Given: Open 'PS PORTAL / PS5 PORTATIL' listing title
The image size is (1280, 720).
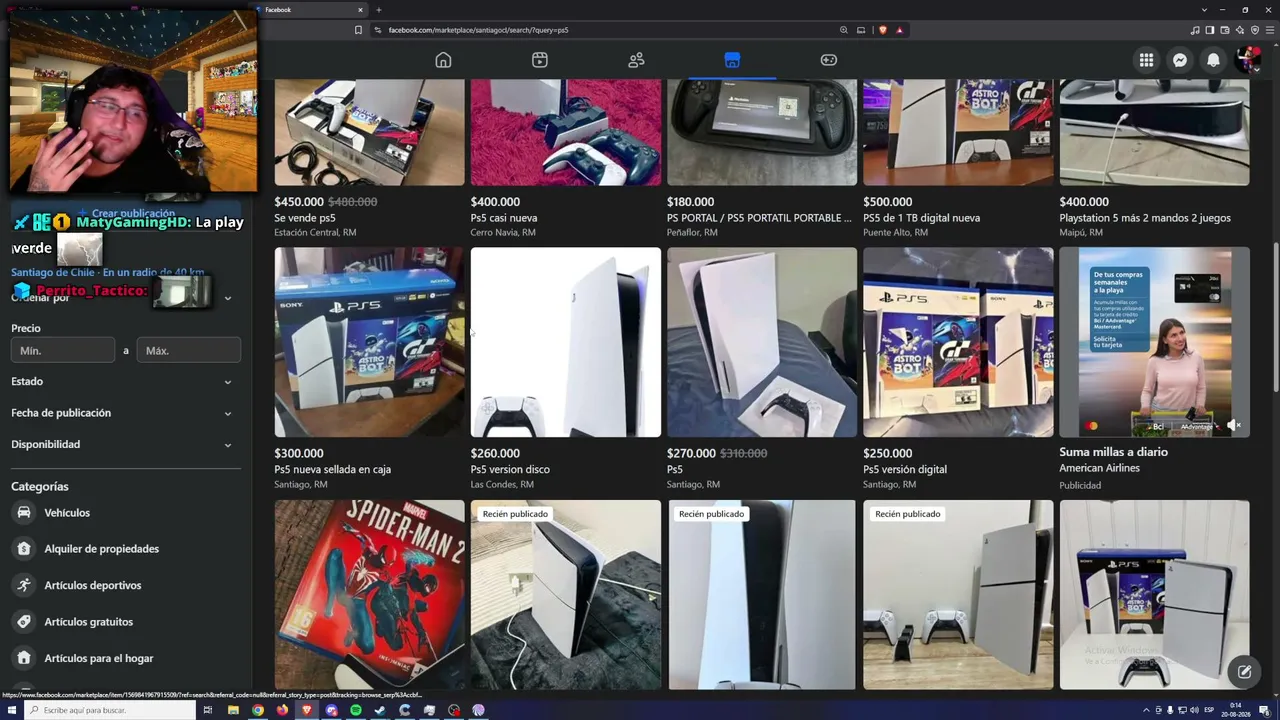Looking at the screenshot, I should point(759,218).
